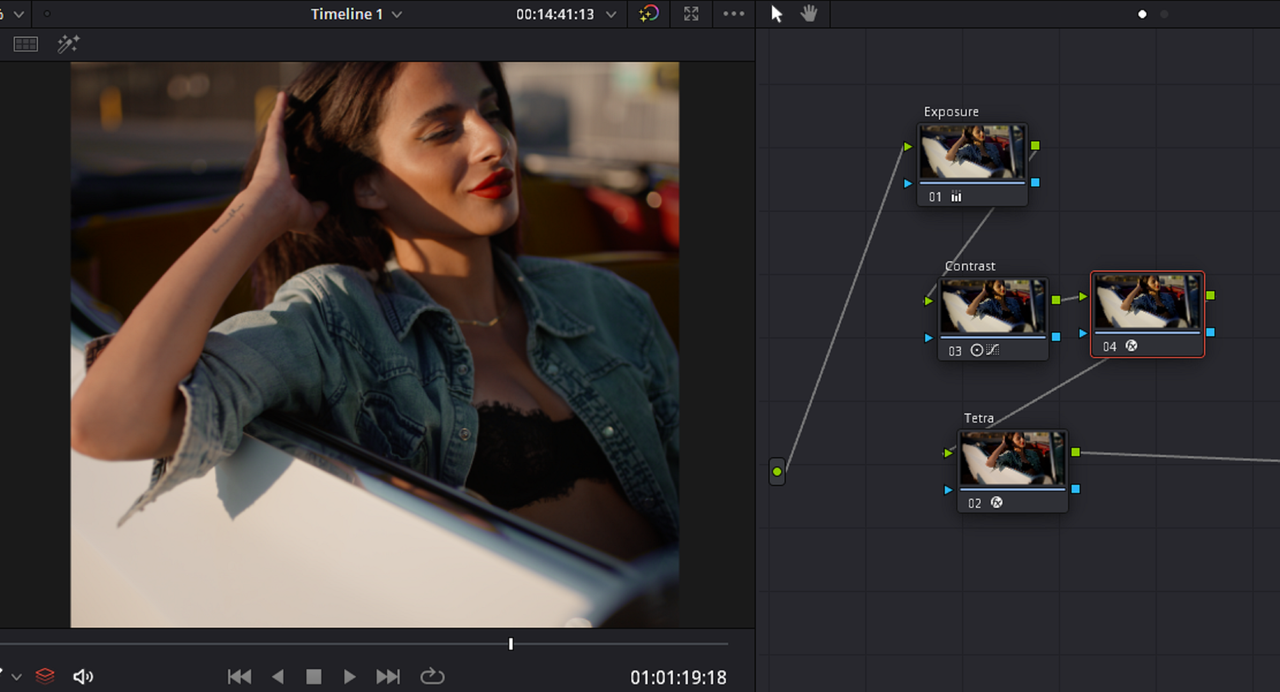Select the Exposure node 01
Viewport: 1280px width, 692px height.
click(972, 164)
